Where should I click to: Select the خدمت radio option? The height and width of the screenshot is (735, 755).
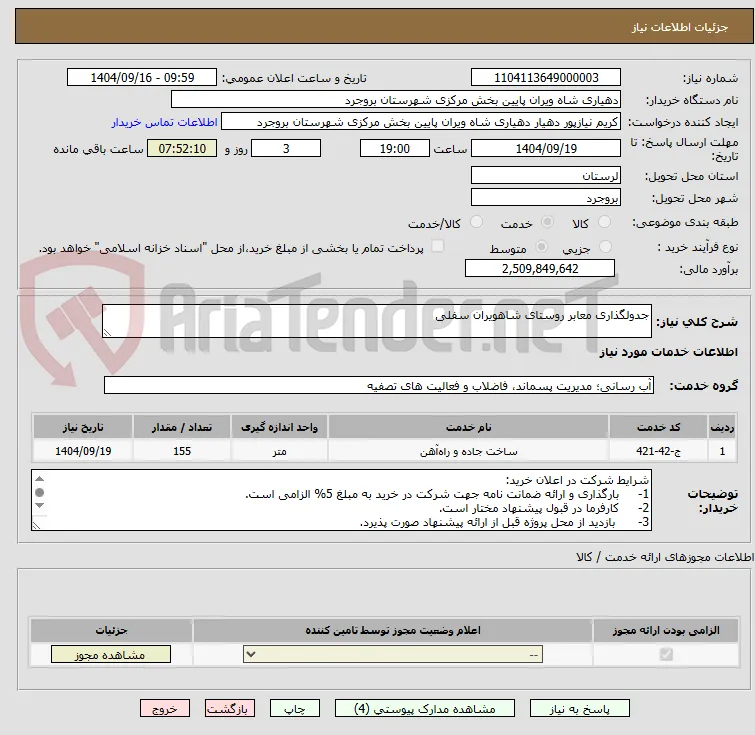click(547, 222)
